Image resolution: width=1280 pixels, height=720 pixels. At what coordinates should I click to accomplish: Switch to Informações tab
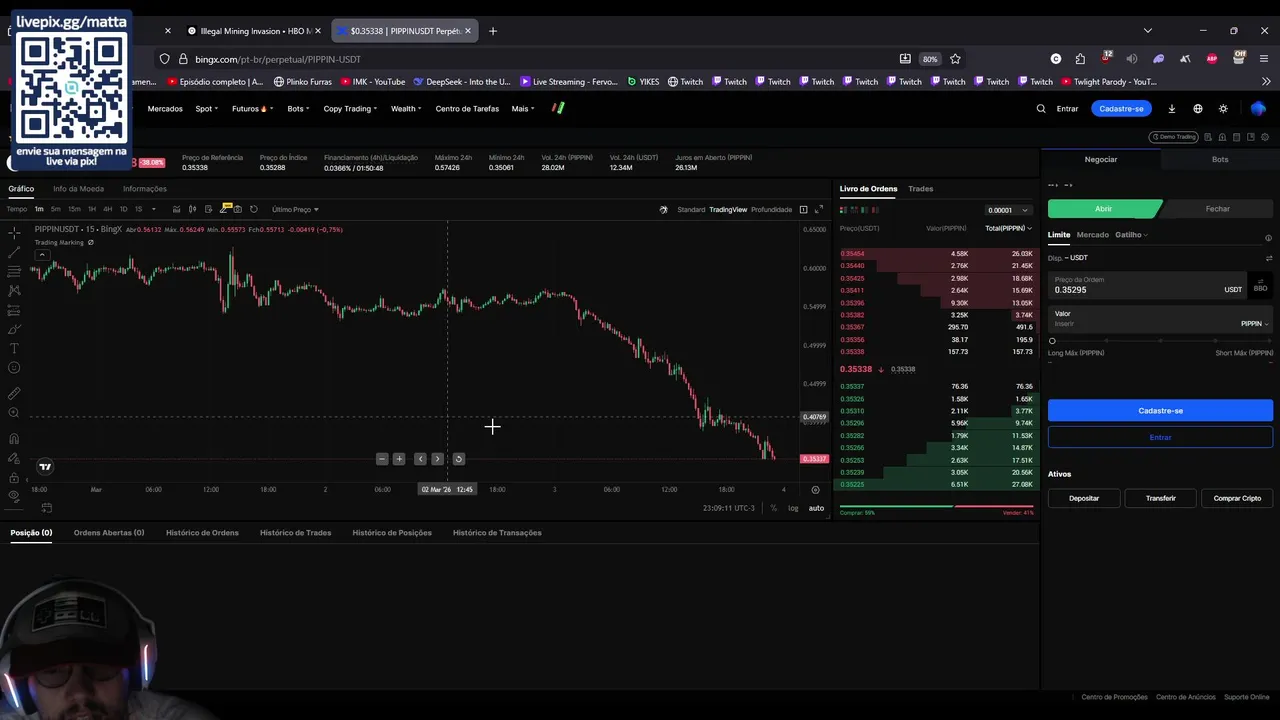tap(145, 189)
